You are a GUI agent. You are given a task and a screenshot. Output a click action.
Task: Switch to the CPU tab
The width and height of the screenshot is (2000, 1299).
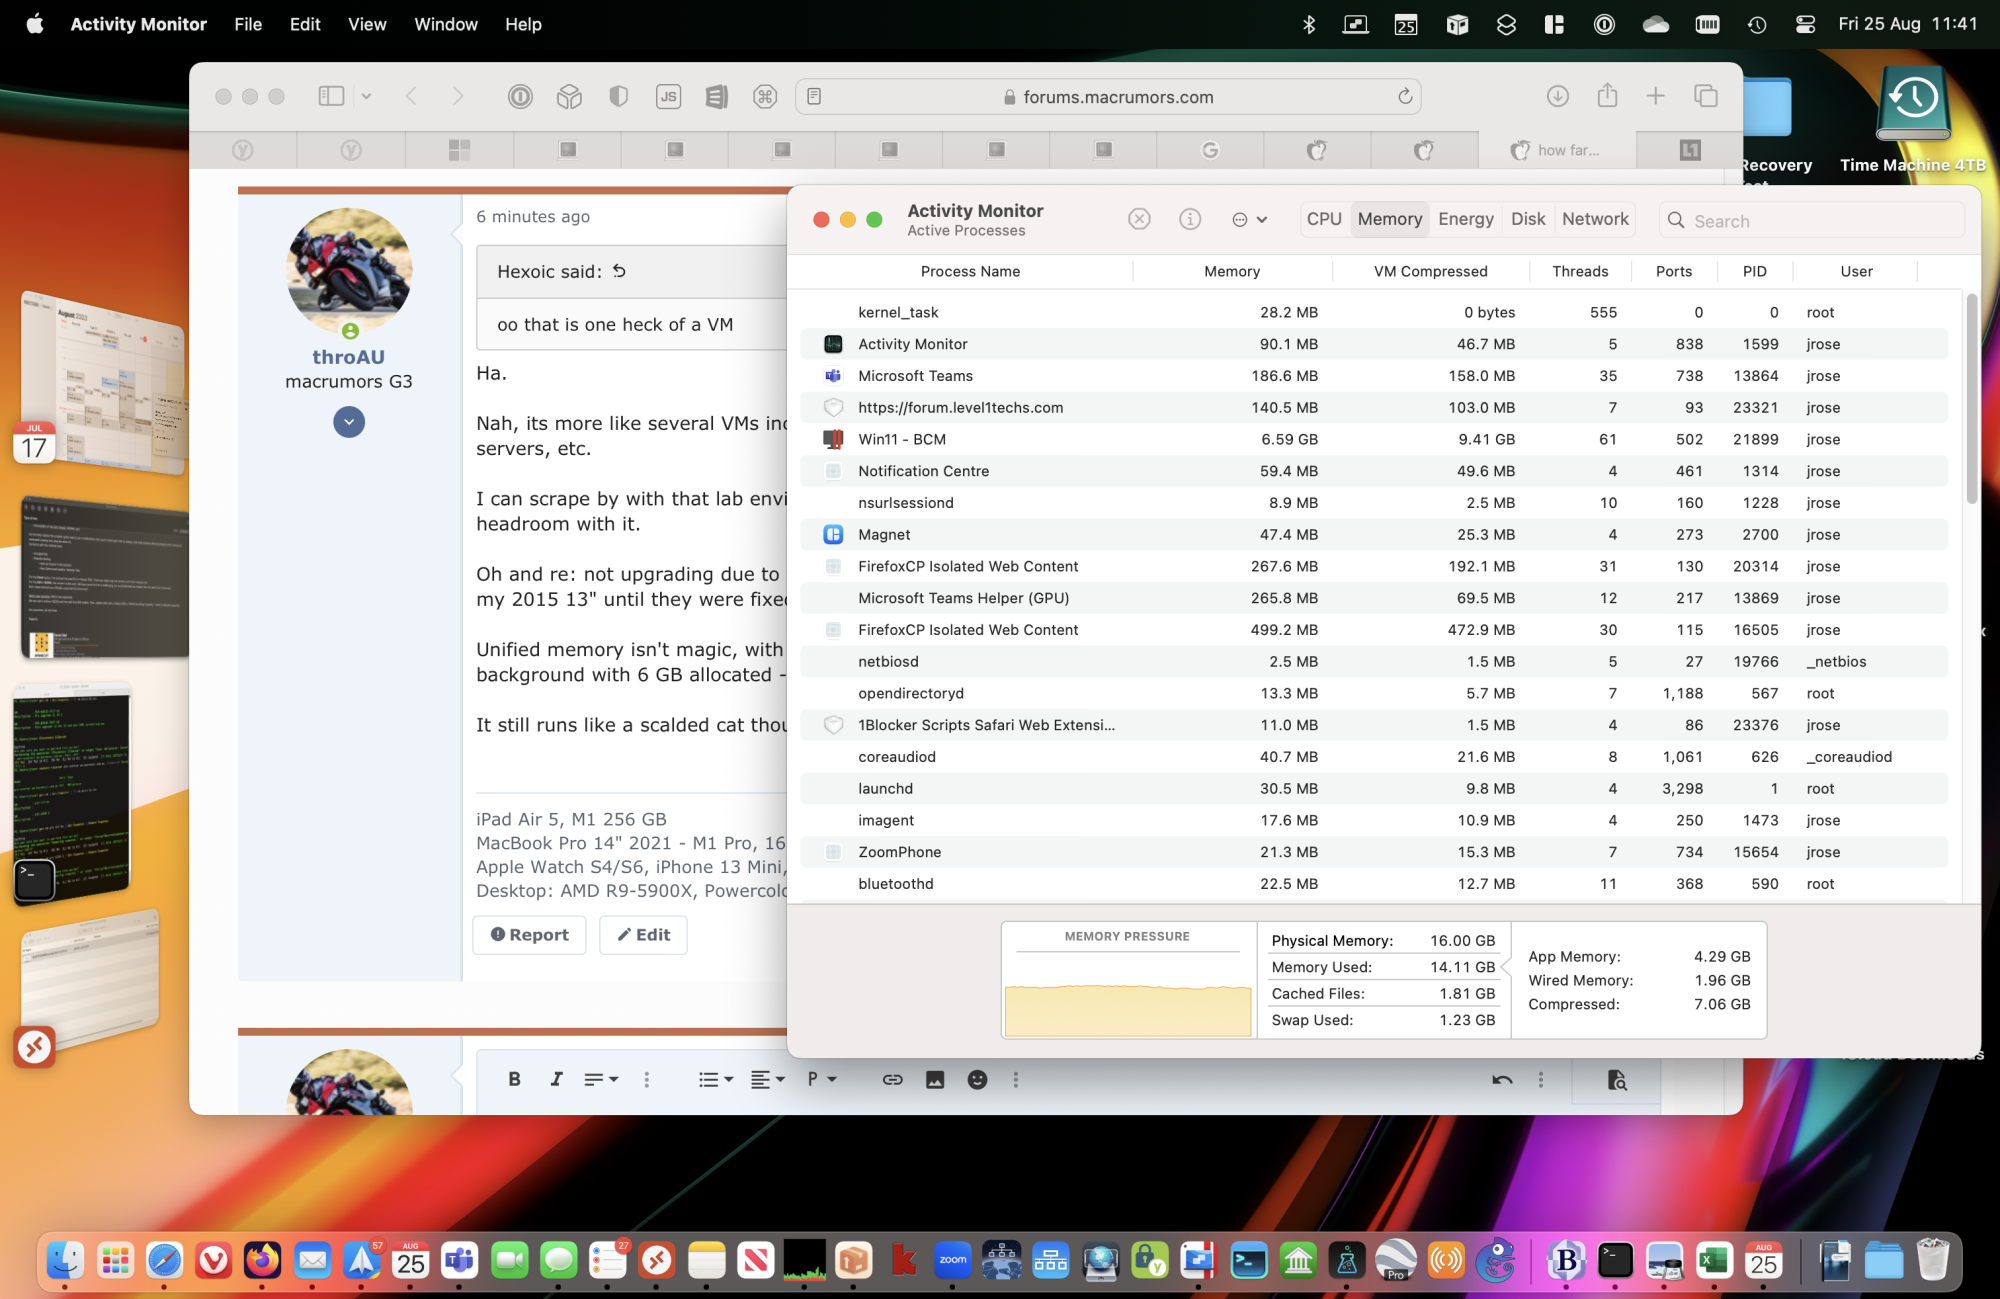pos(1323,219)
